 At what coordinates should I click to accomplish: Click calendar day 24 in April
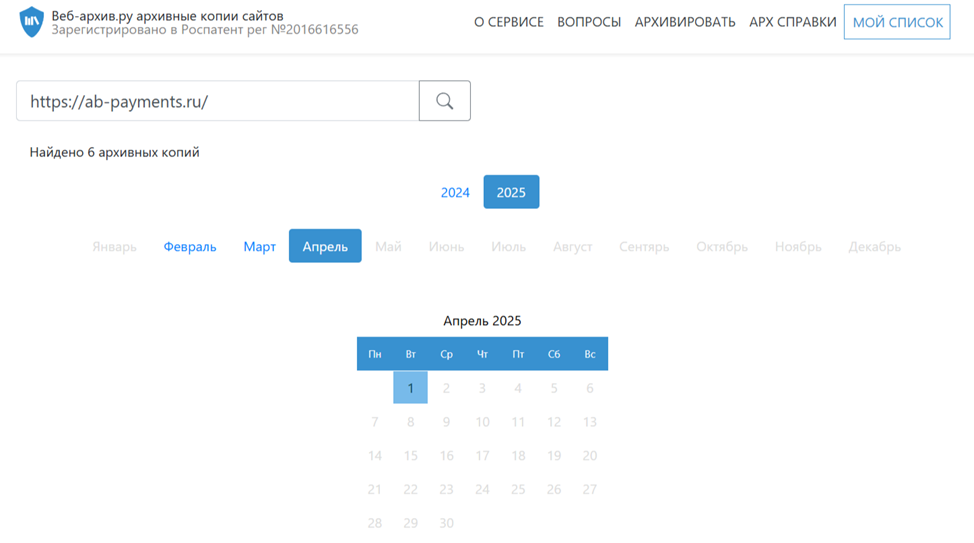(x=482, y=490)
